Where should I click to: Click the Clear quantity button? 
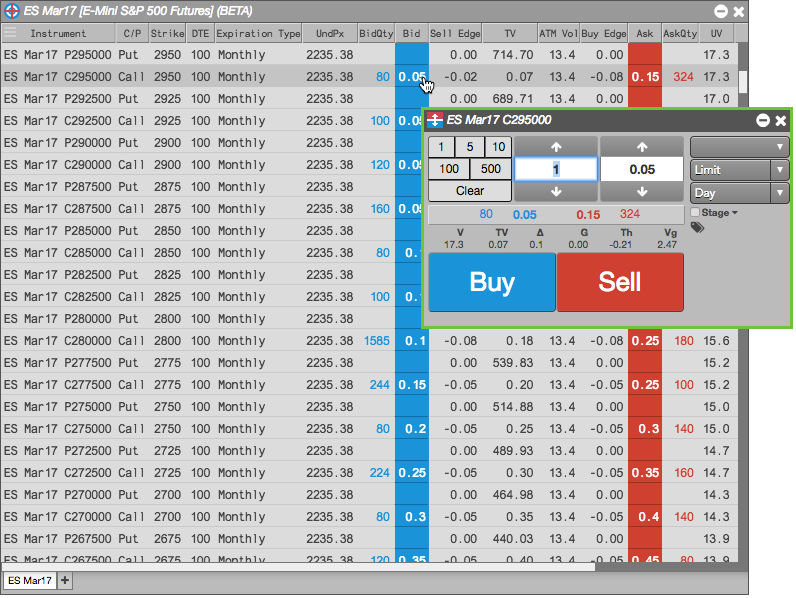click(x=470, y=191)
